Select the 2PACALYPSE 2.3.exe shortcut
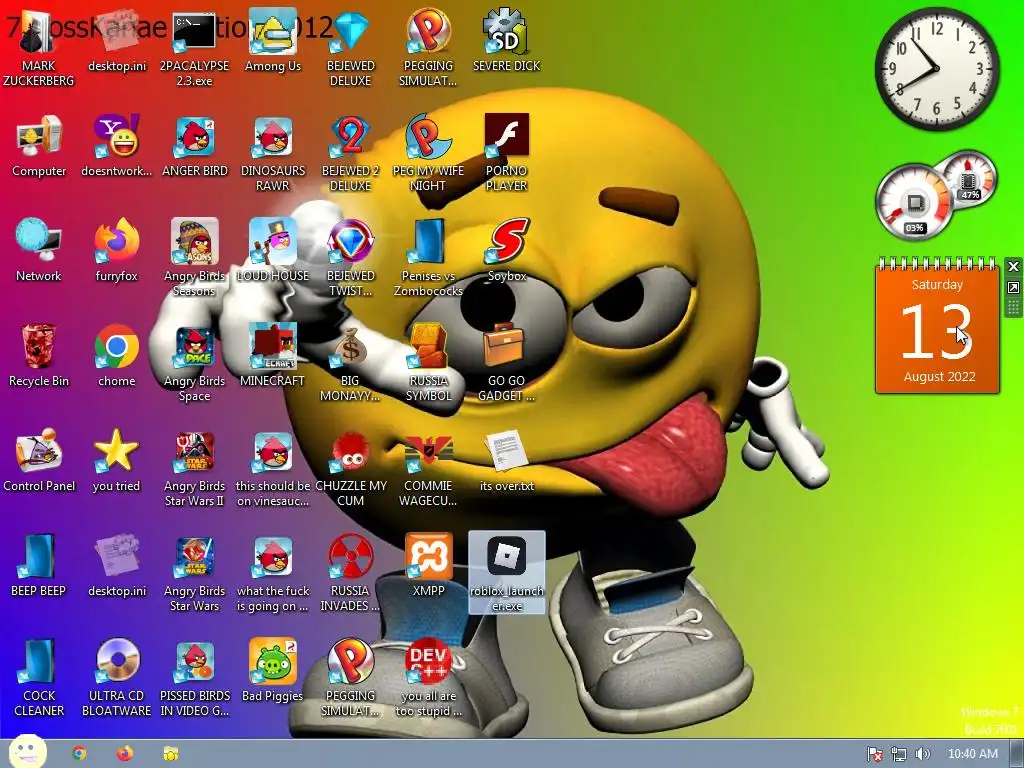1024x768 pixels. 194,47
